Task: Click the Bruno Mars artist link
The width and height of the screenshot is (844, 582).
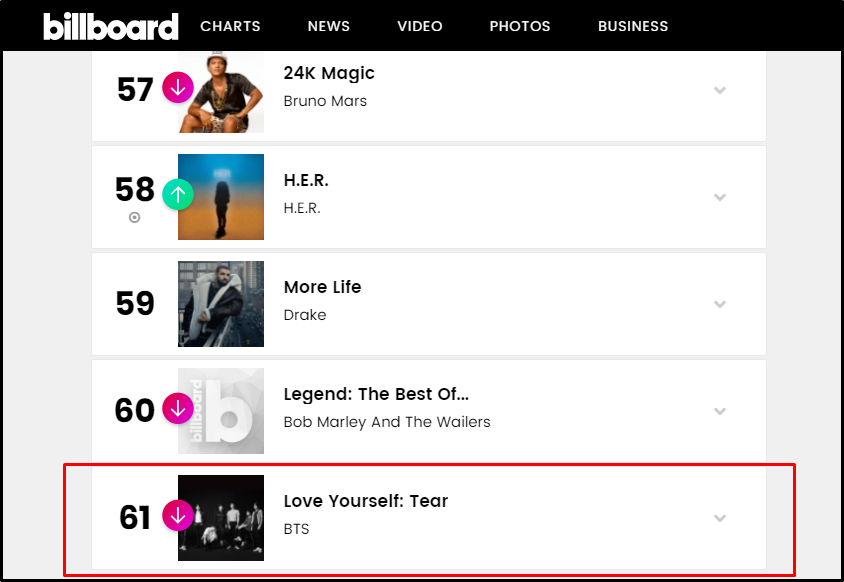Action: click(325, 101)
